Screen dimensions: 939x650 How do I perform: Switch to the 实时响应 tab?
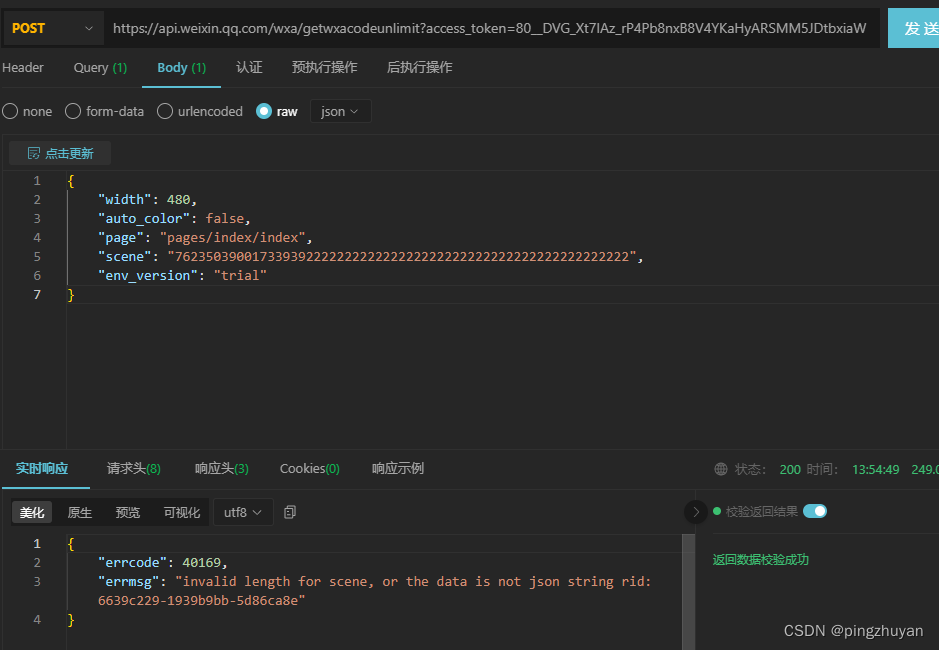(42, 468)
